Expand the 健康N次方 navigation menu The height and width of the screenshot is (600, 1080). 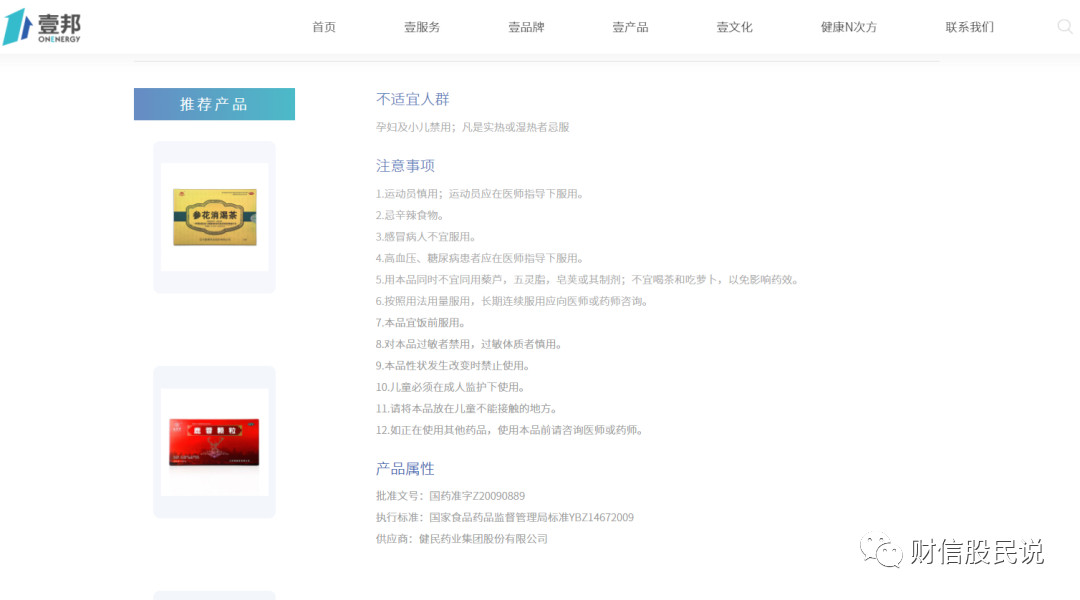pos(849,27)
